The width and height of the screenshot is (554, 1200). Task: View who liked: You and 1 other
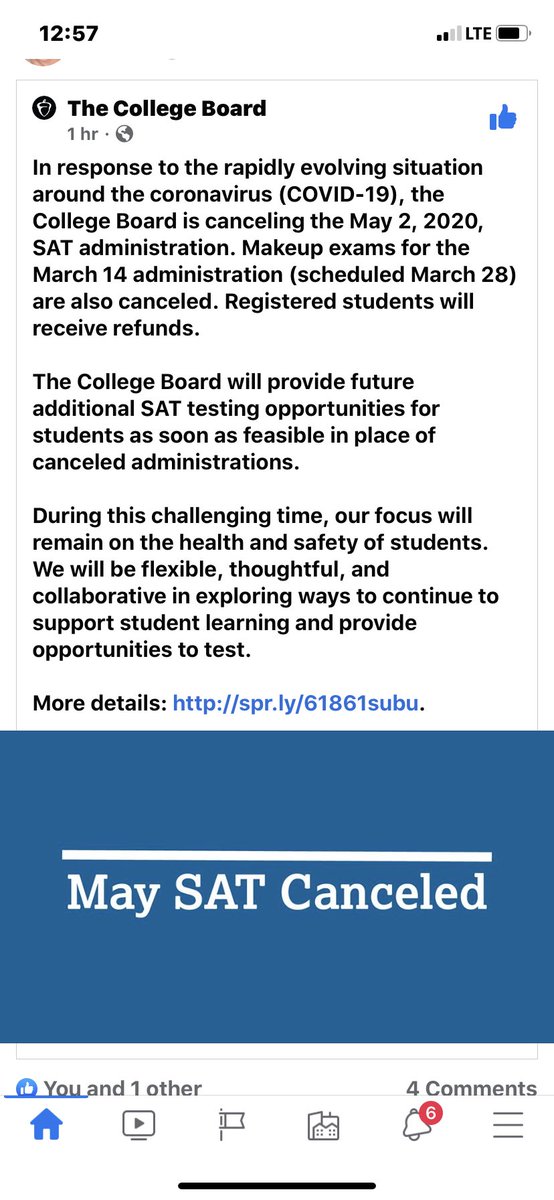(x=122, y=1088)
